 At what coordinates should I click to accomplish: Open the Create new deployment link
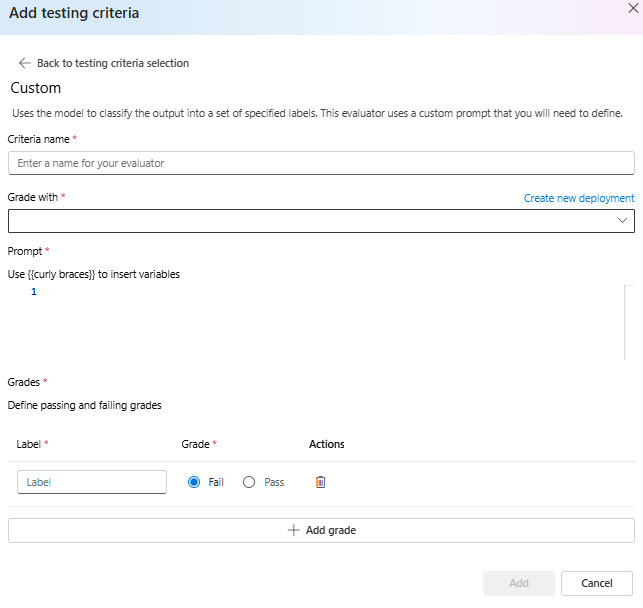tap(579, 198)
